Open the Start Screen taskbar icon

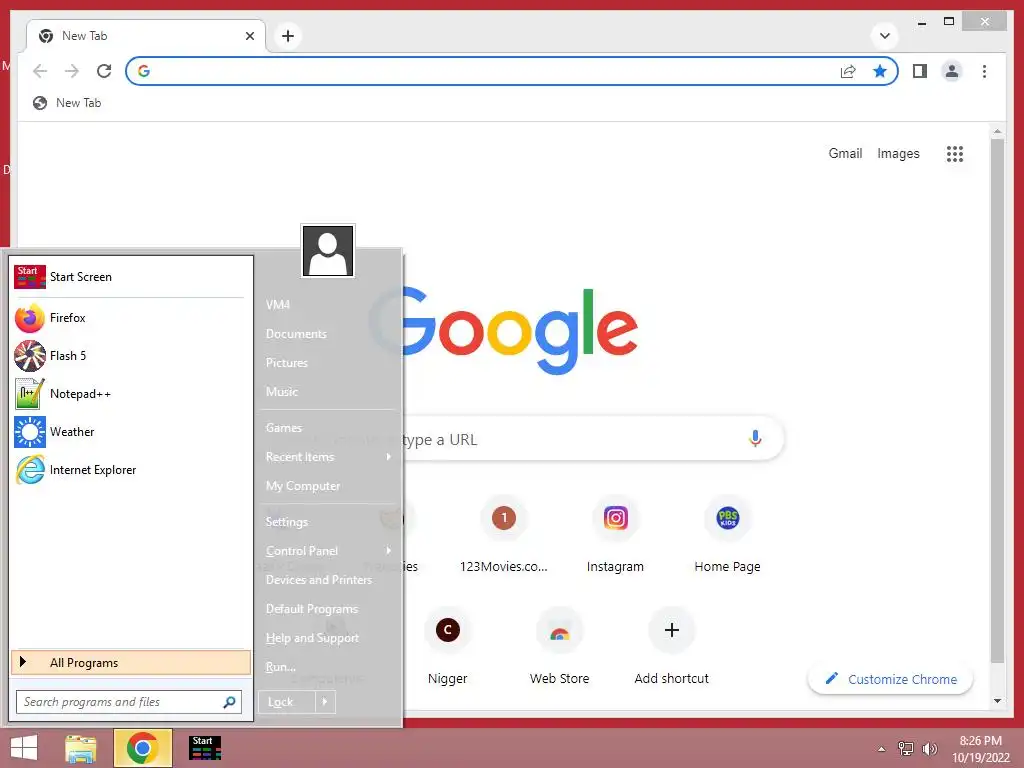[x=204, y=748]
